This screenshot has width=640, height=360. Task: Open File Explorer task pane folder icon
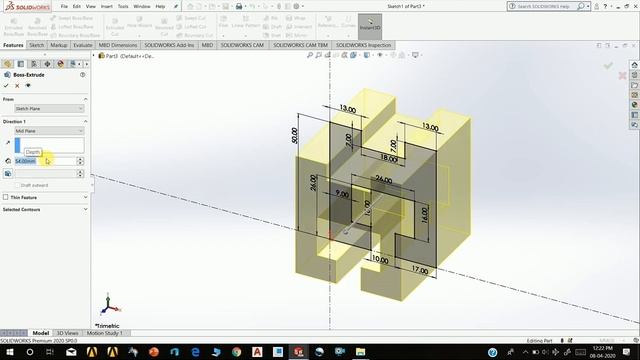(x=634, y=85)
